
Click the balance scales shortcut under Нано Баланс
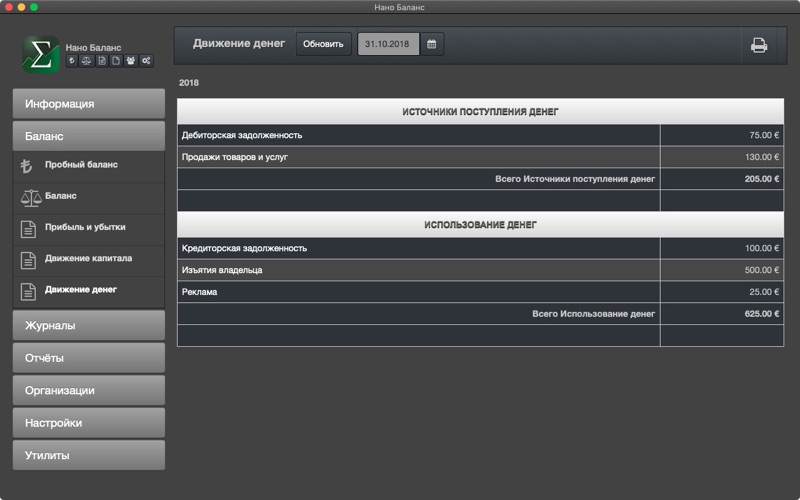pyautogui.click(x=86, y=61)
